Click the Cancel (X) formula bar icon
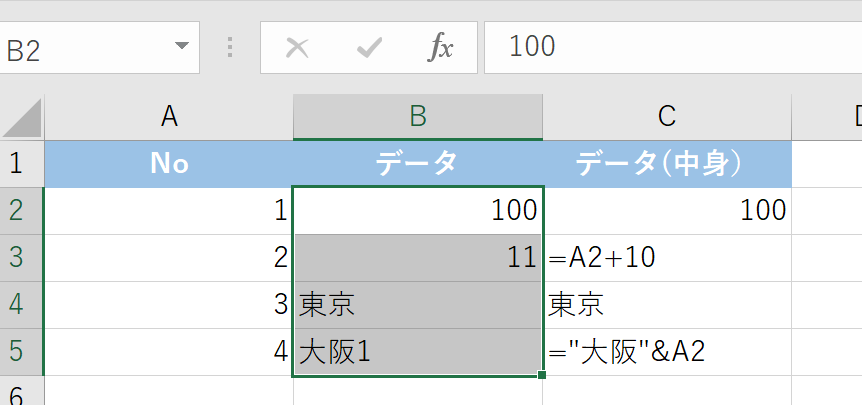 coord(297,47)
